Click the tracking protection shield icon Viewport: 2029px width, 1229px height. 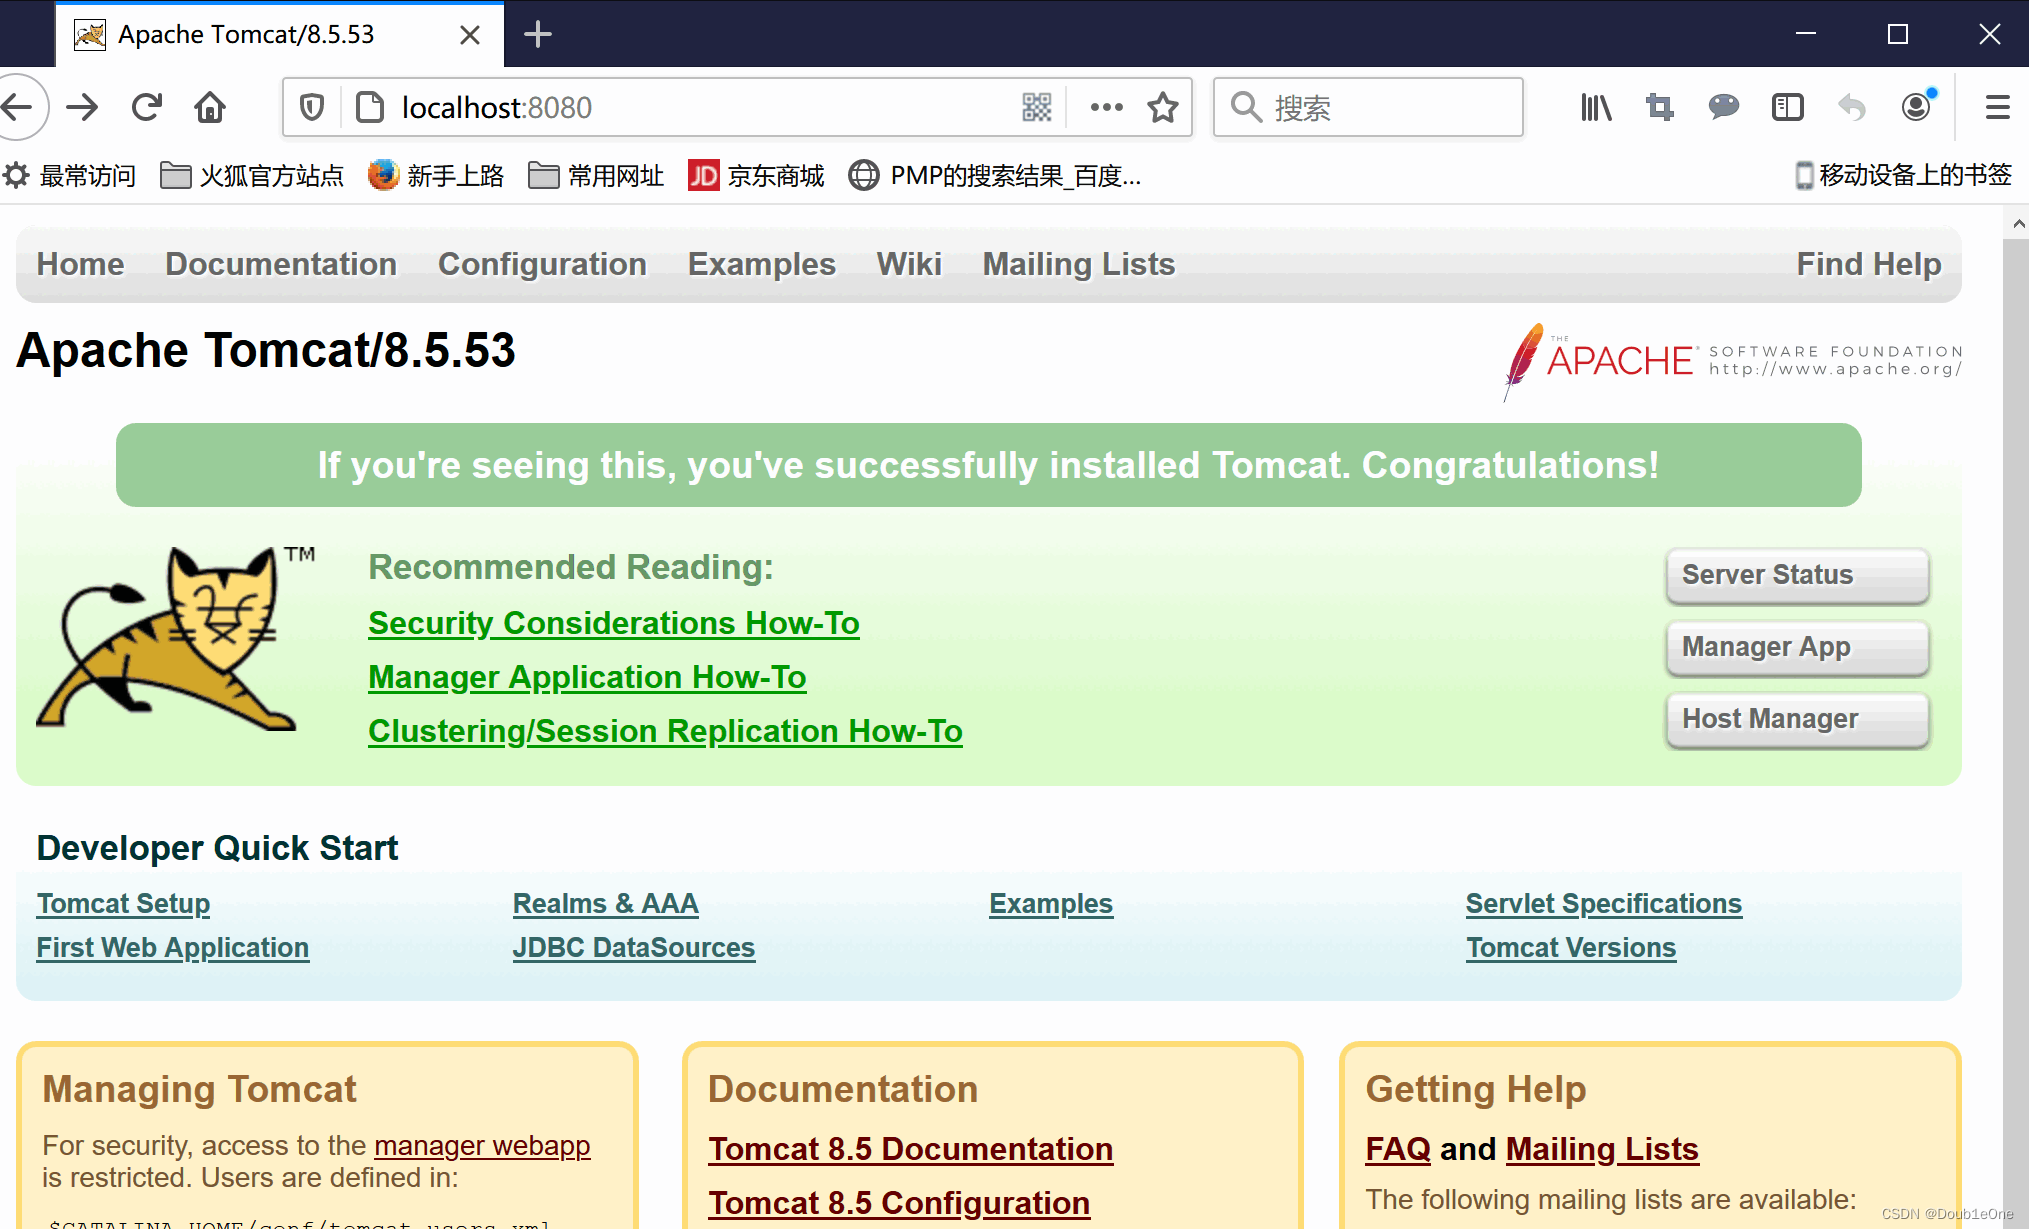tap(312, 107)
